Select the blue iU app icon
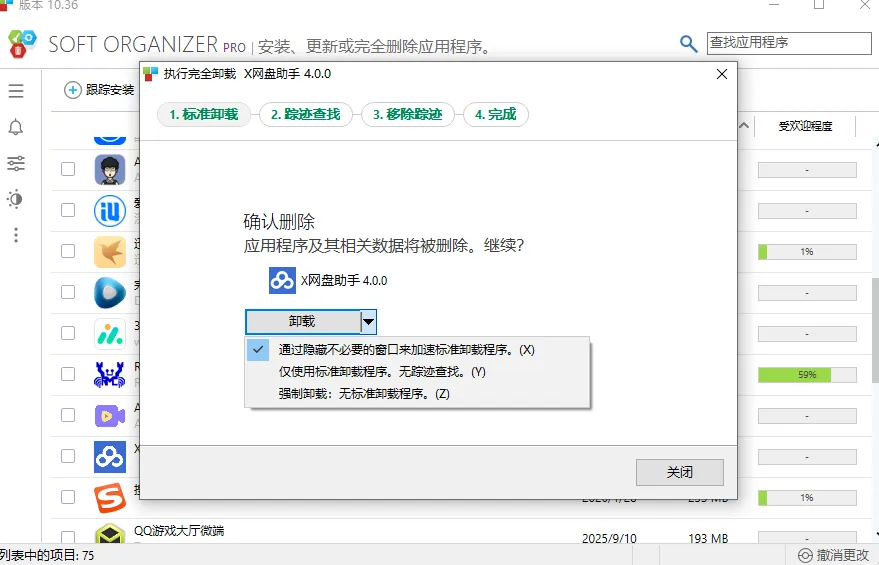 (x=110, y=210)
